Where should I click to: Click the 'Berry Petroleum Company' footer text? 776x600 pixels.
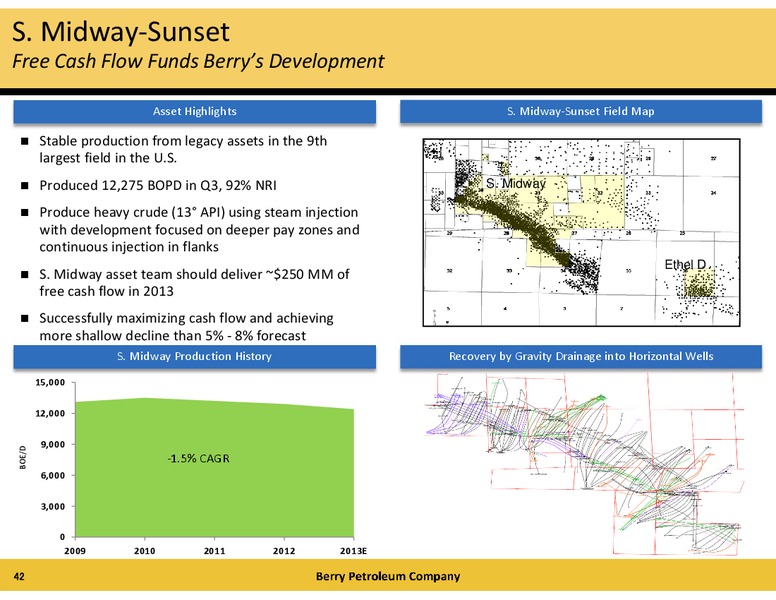pos(388,576)
